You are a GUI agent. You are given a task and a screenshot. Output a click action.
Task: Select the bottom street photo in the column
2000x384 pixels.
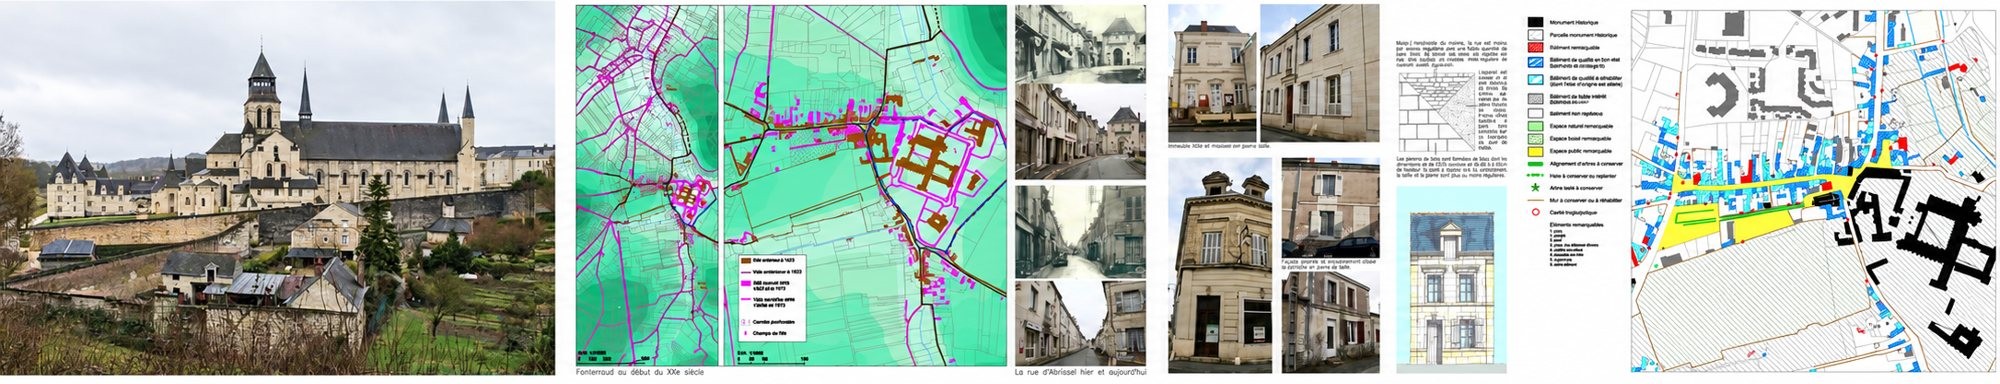pos(1080,322)
